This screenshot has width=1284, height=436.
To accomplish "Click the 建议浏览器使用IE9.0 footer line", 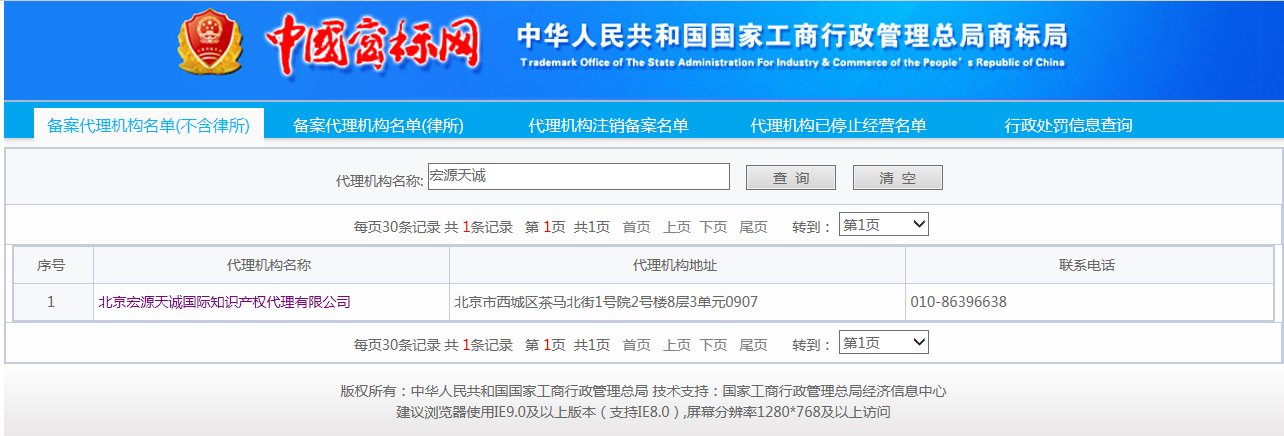I will tap(643, 411).
